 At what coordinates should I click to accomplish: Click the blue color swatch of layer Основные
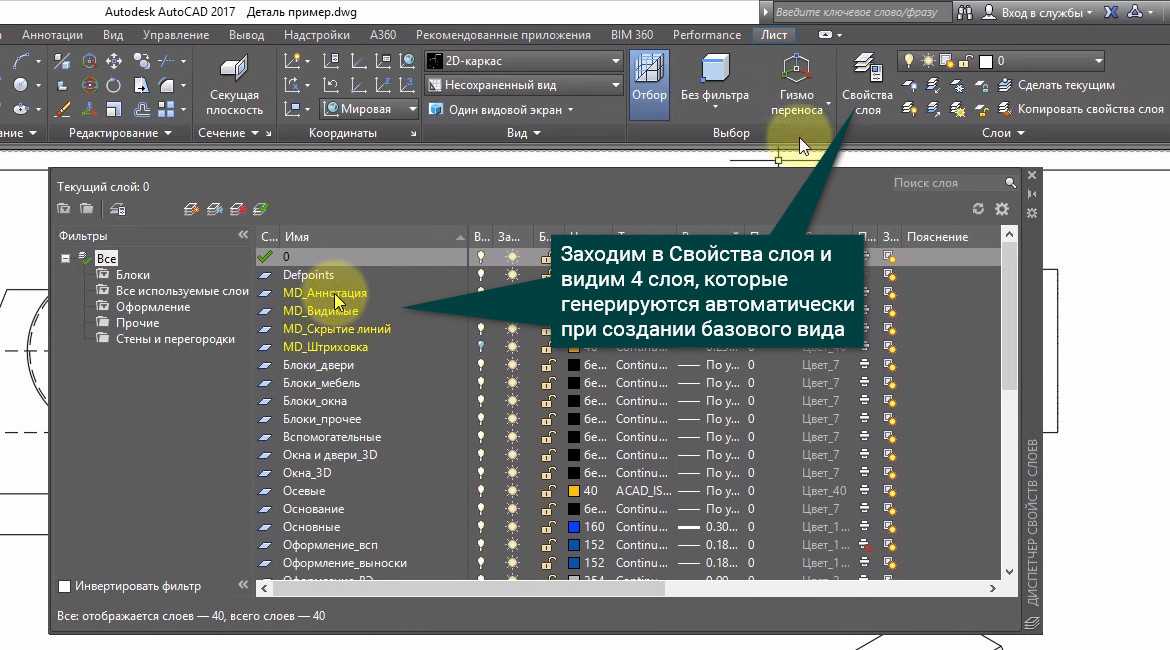(x=574, y=527)
